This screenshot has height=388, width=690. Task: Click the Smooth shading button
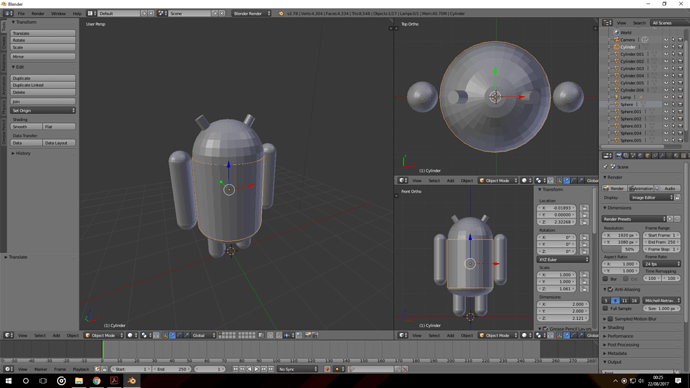(26, 127)
